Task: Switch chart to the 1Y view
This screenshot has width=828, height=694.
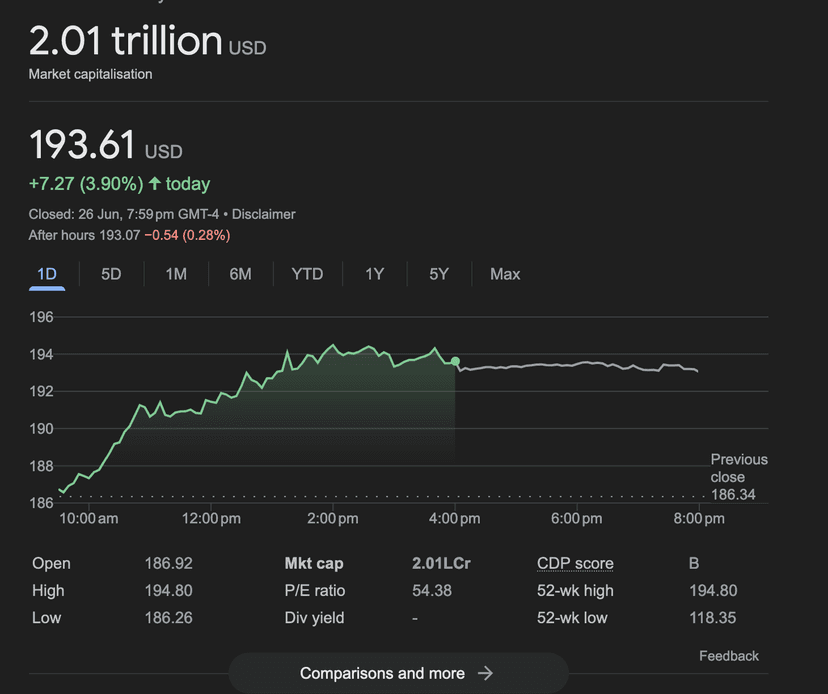Action: tap(374, 274)
